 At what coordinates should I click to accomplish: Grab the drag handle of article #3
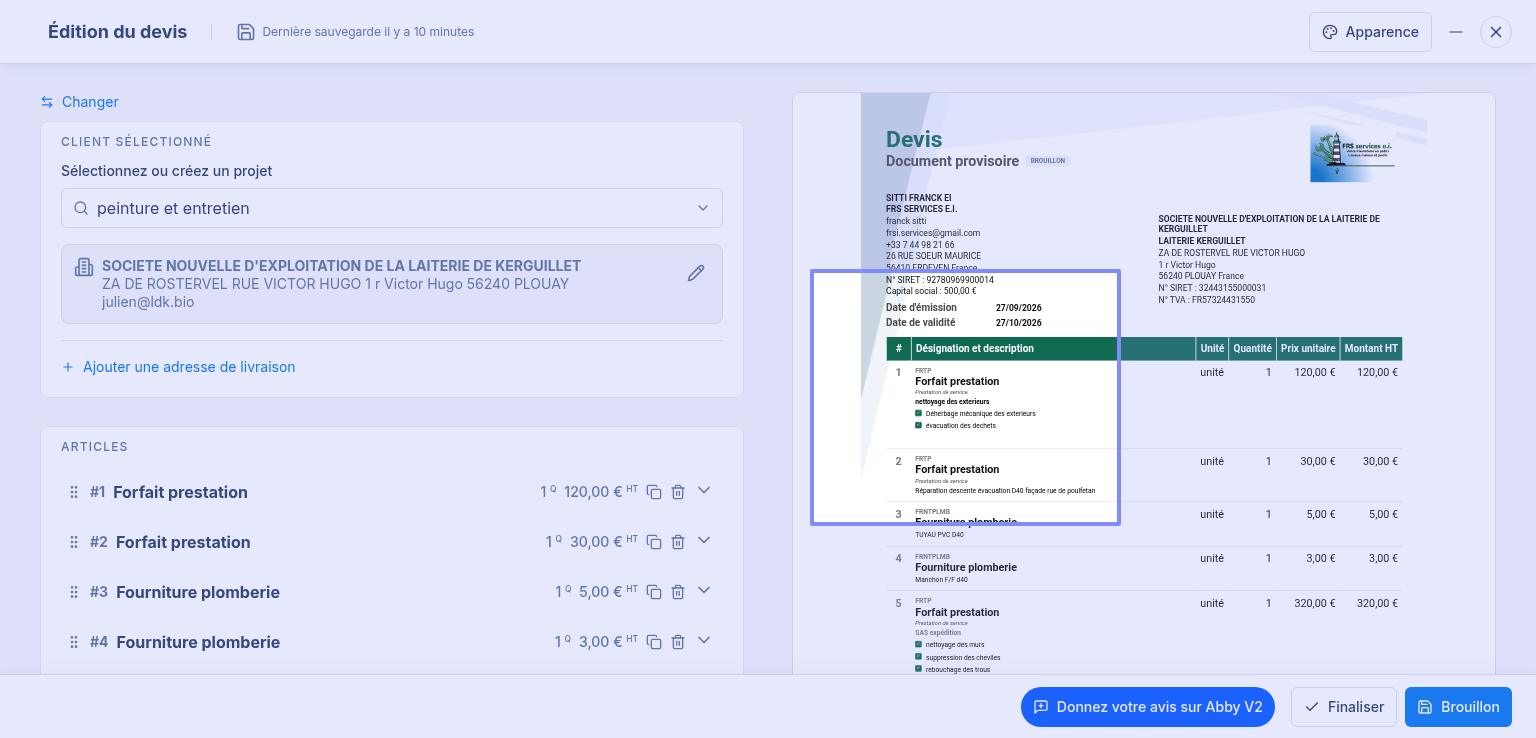[73, 592]
